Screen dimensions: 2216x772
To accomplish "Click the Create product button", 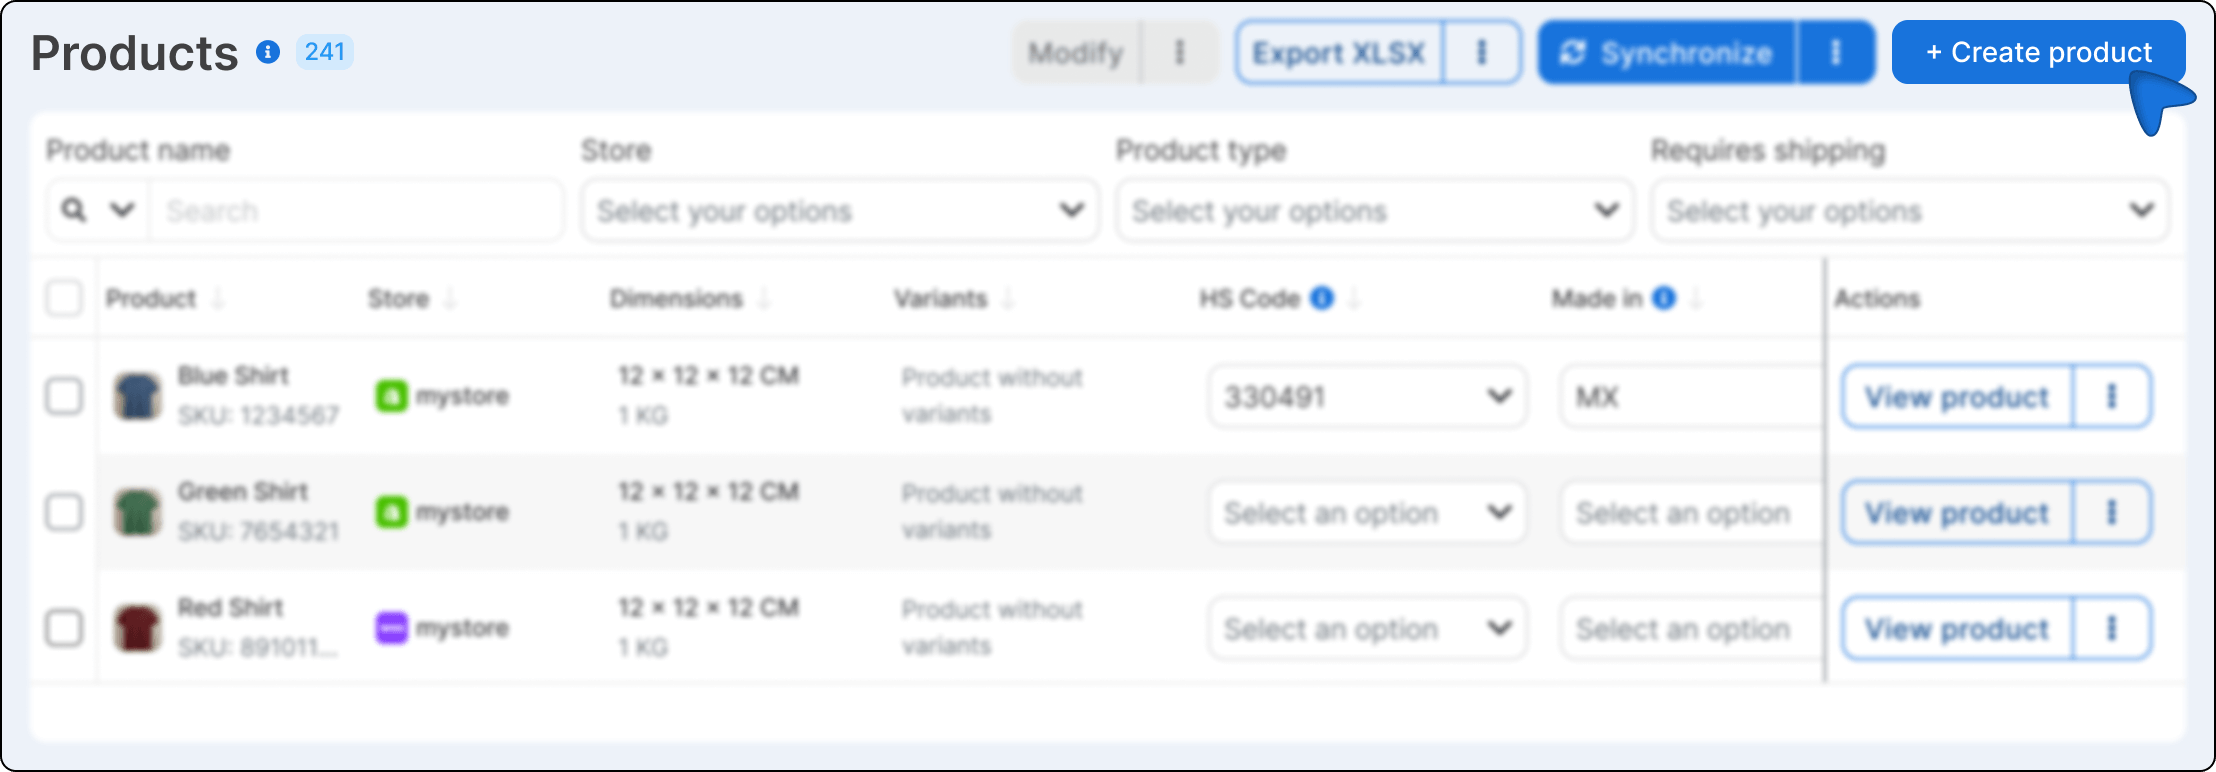I will click(x=2038, y=52).
